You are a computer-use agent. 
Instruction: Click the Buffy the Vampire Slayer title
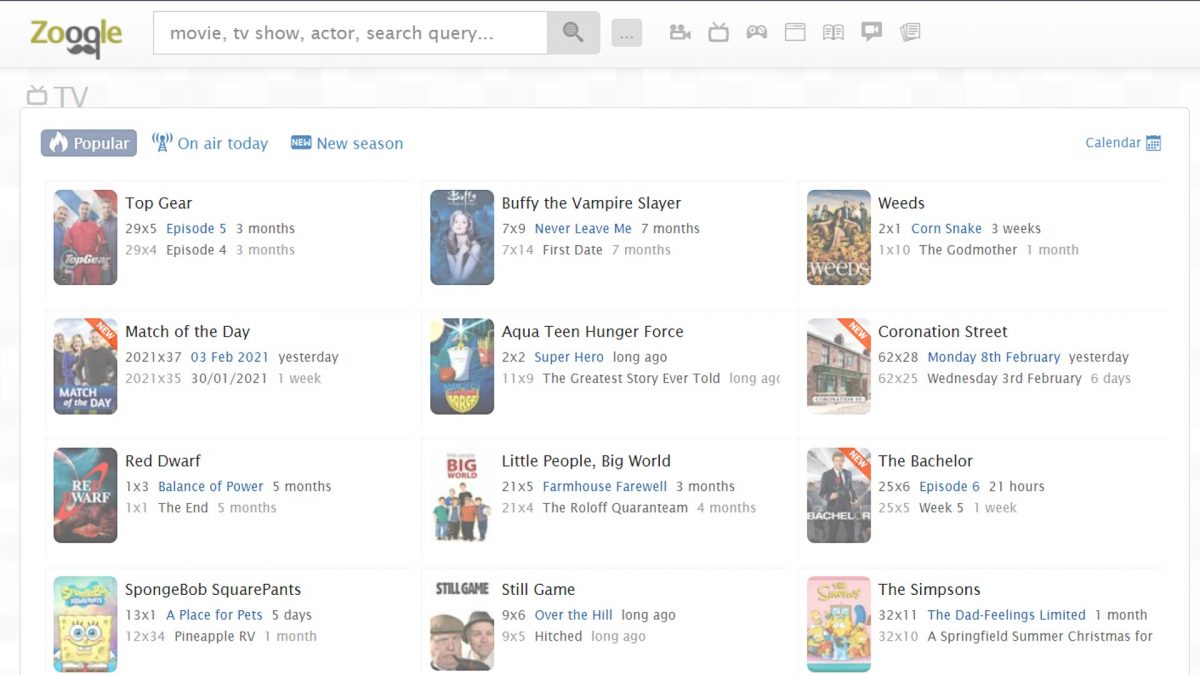(x=591, y=203)
